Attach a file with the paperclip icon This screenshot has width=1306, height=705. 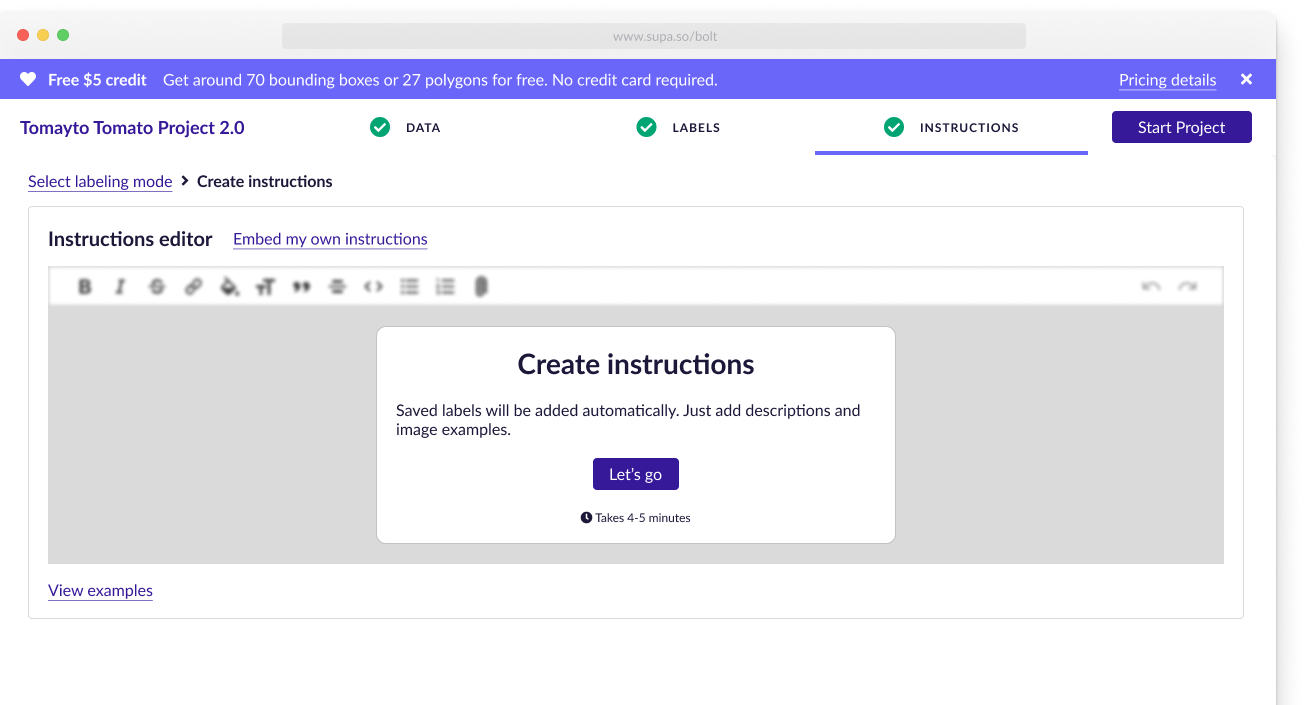point(481,287)
